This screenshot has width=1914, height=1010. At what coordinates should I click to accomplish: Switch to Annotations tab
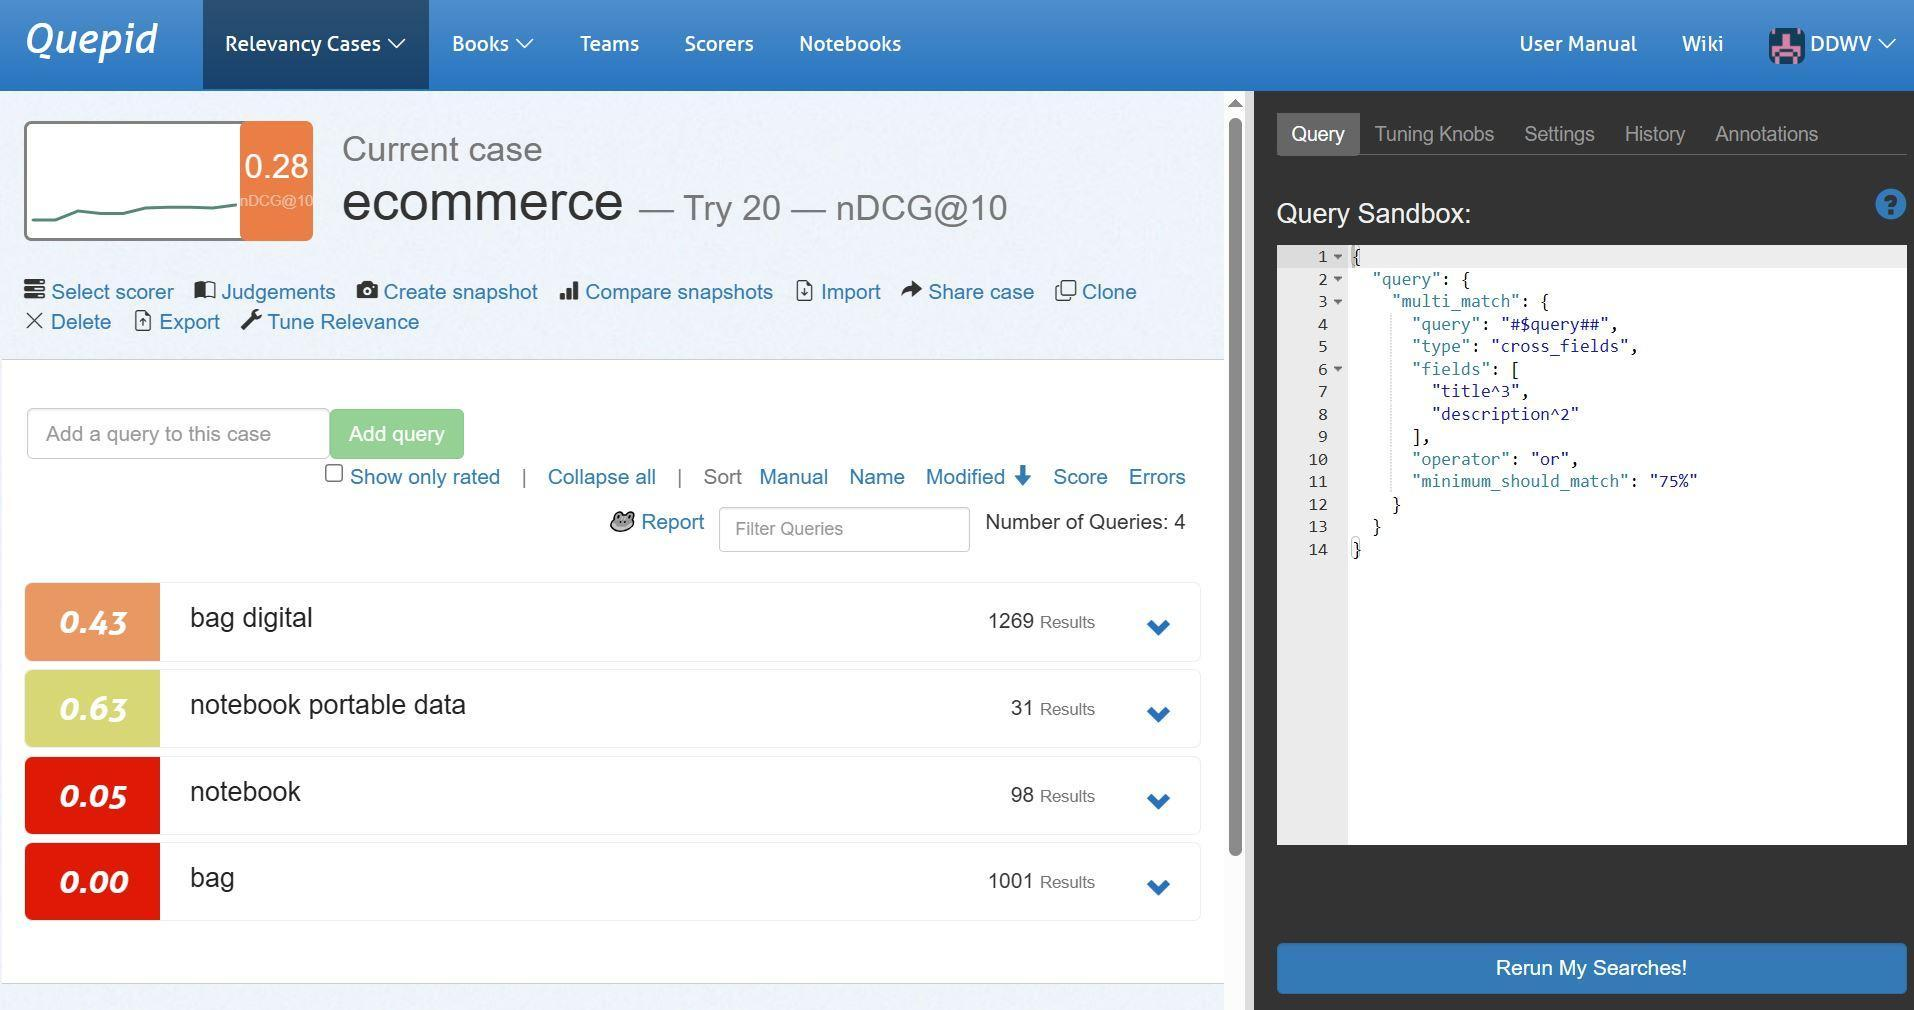[1766, 134]
